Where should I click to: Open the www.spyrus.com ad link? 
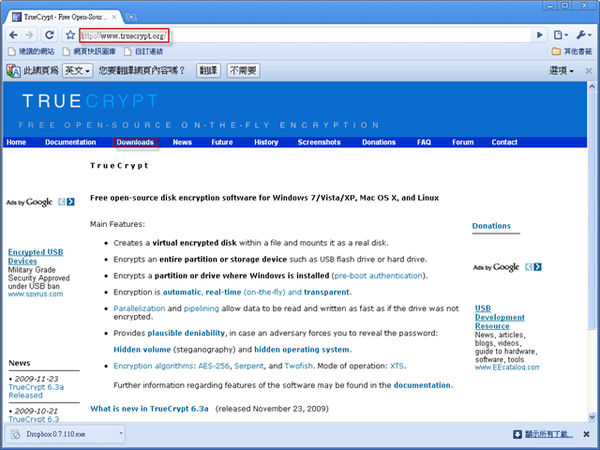click(x=36, y=294)
